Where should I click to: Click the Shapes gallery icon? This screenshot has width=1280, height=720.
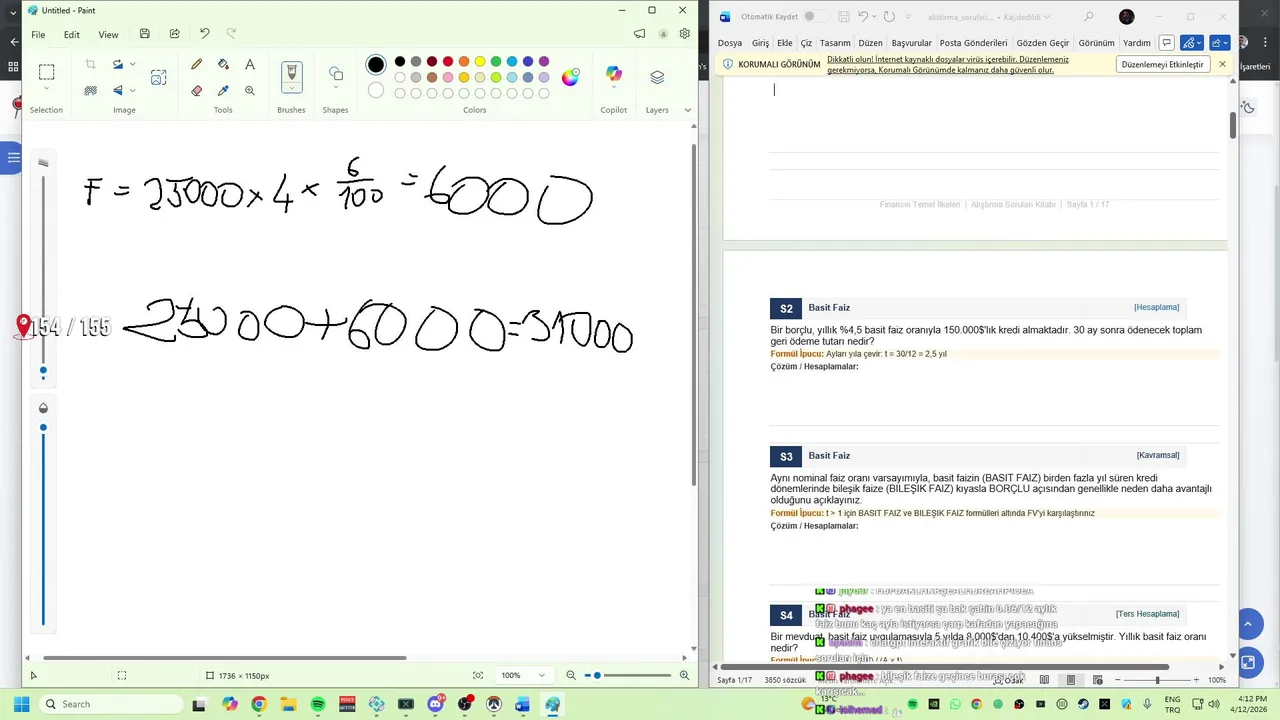tap(335, 74)
